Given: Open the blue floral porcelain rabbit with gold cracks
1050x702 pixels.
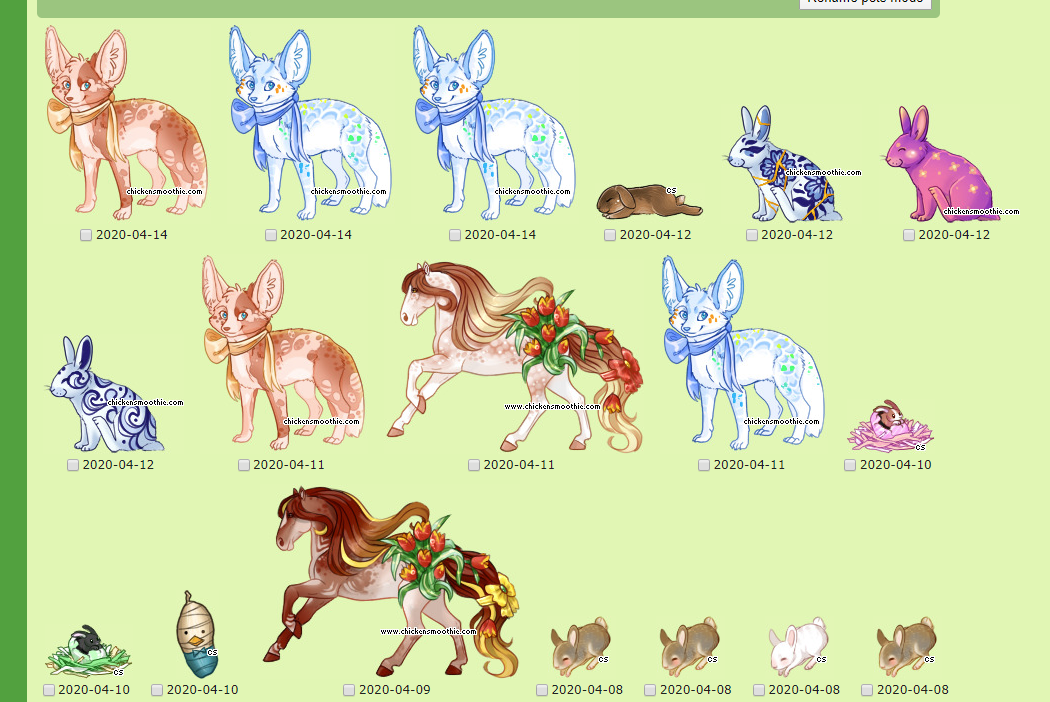Looking at the screenshot, I should pyautogui.click(x=785, y=163).
